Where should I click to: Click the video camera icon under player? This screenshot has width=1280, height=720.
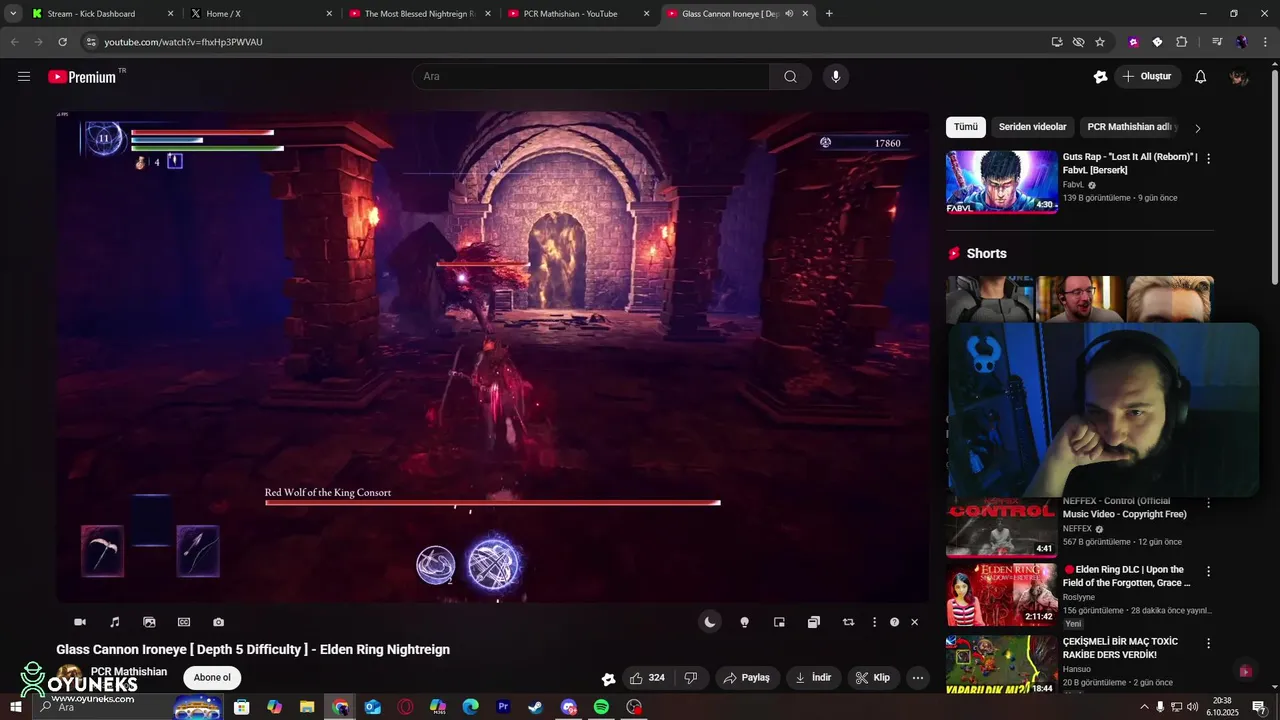80,622
